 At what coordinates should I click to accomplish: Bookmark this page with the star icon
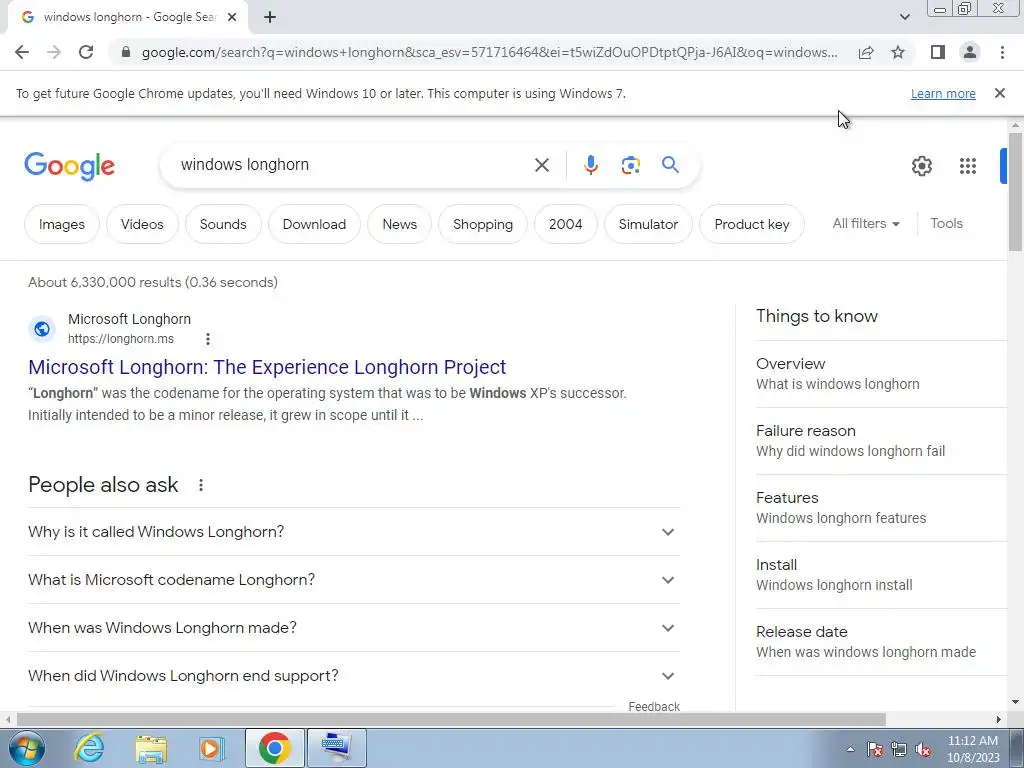tap(898, 52)
